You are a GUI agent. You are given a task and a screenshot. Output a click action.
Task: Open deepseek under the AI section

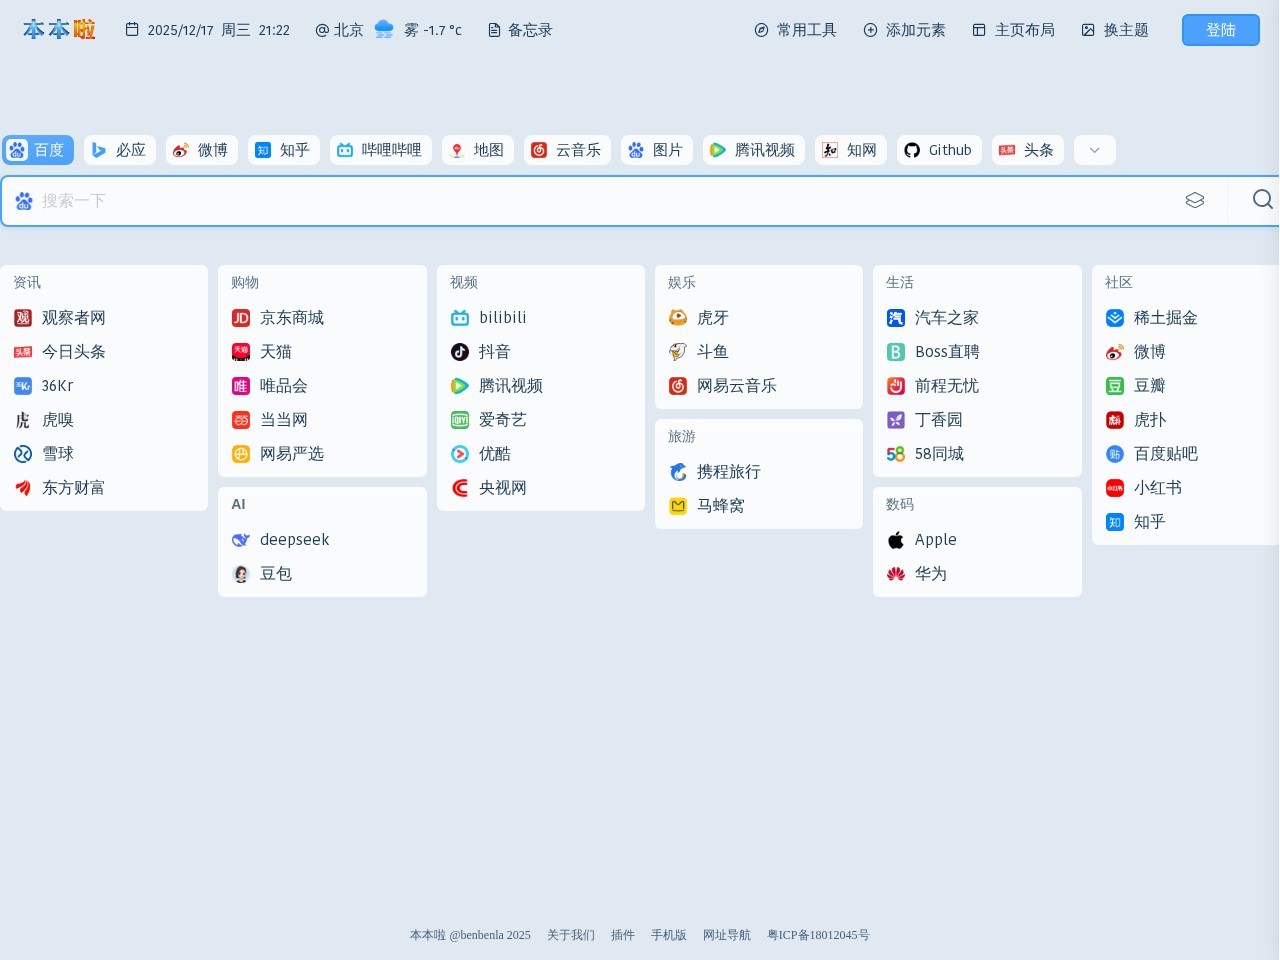[x=294, y=539]
